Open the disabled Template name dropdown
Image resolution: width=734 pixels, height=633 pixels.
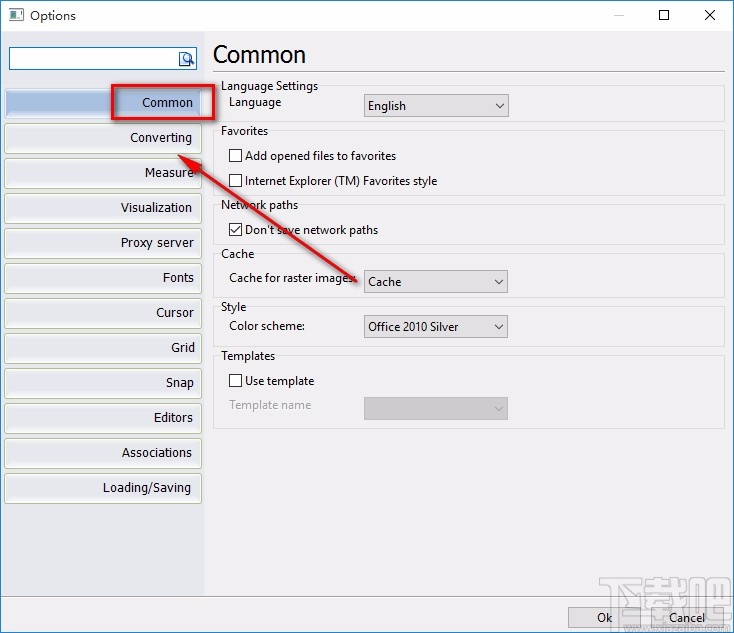pos(436,408)
